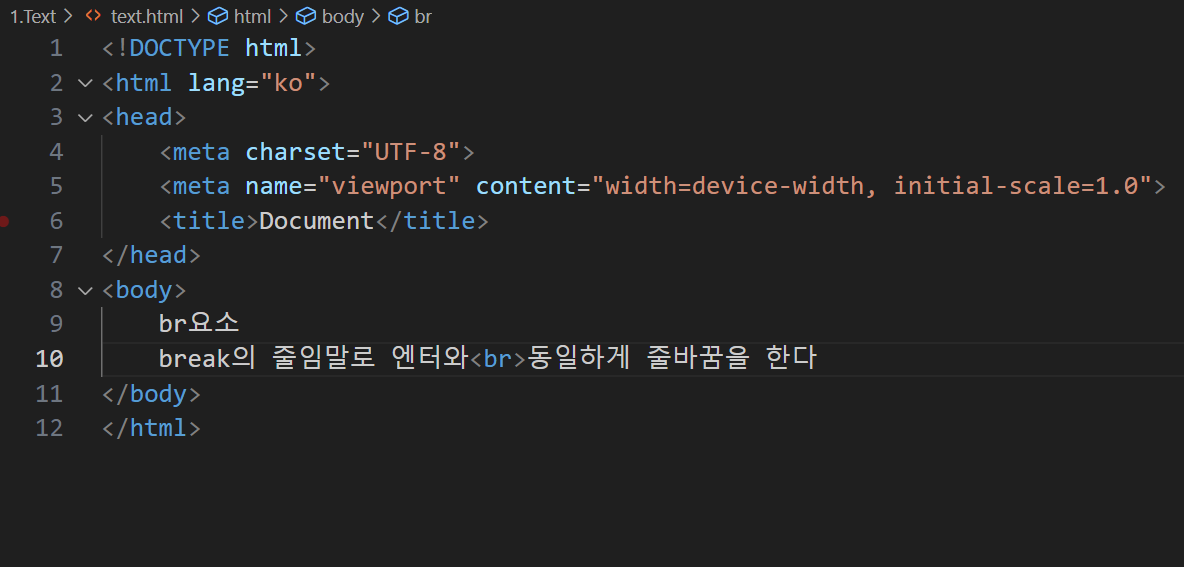Click line number 10 in the gutter

tap(49, 359)
